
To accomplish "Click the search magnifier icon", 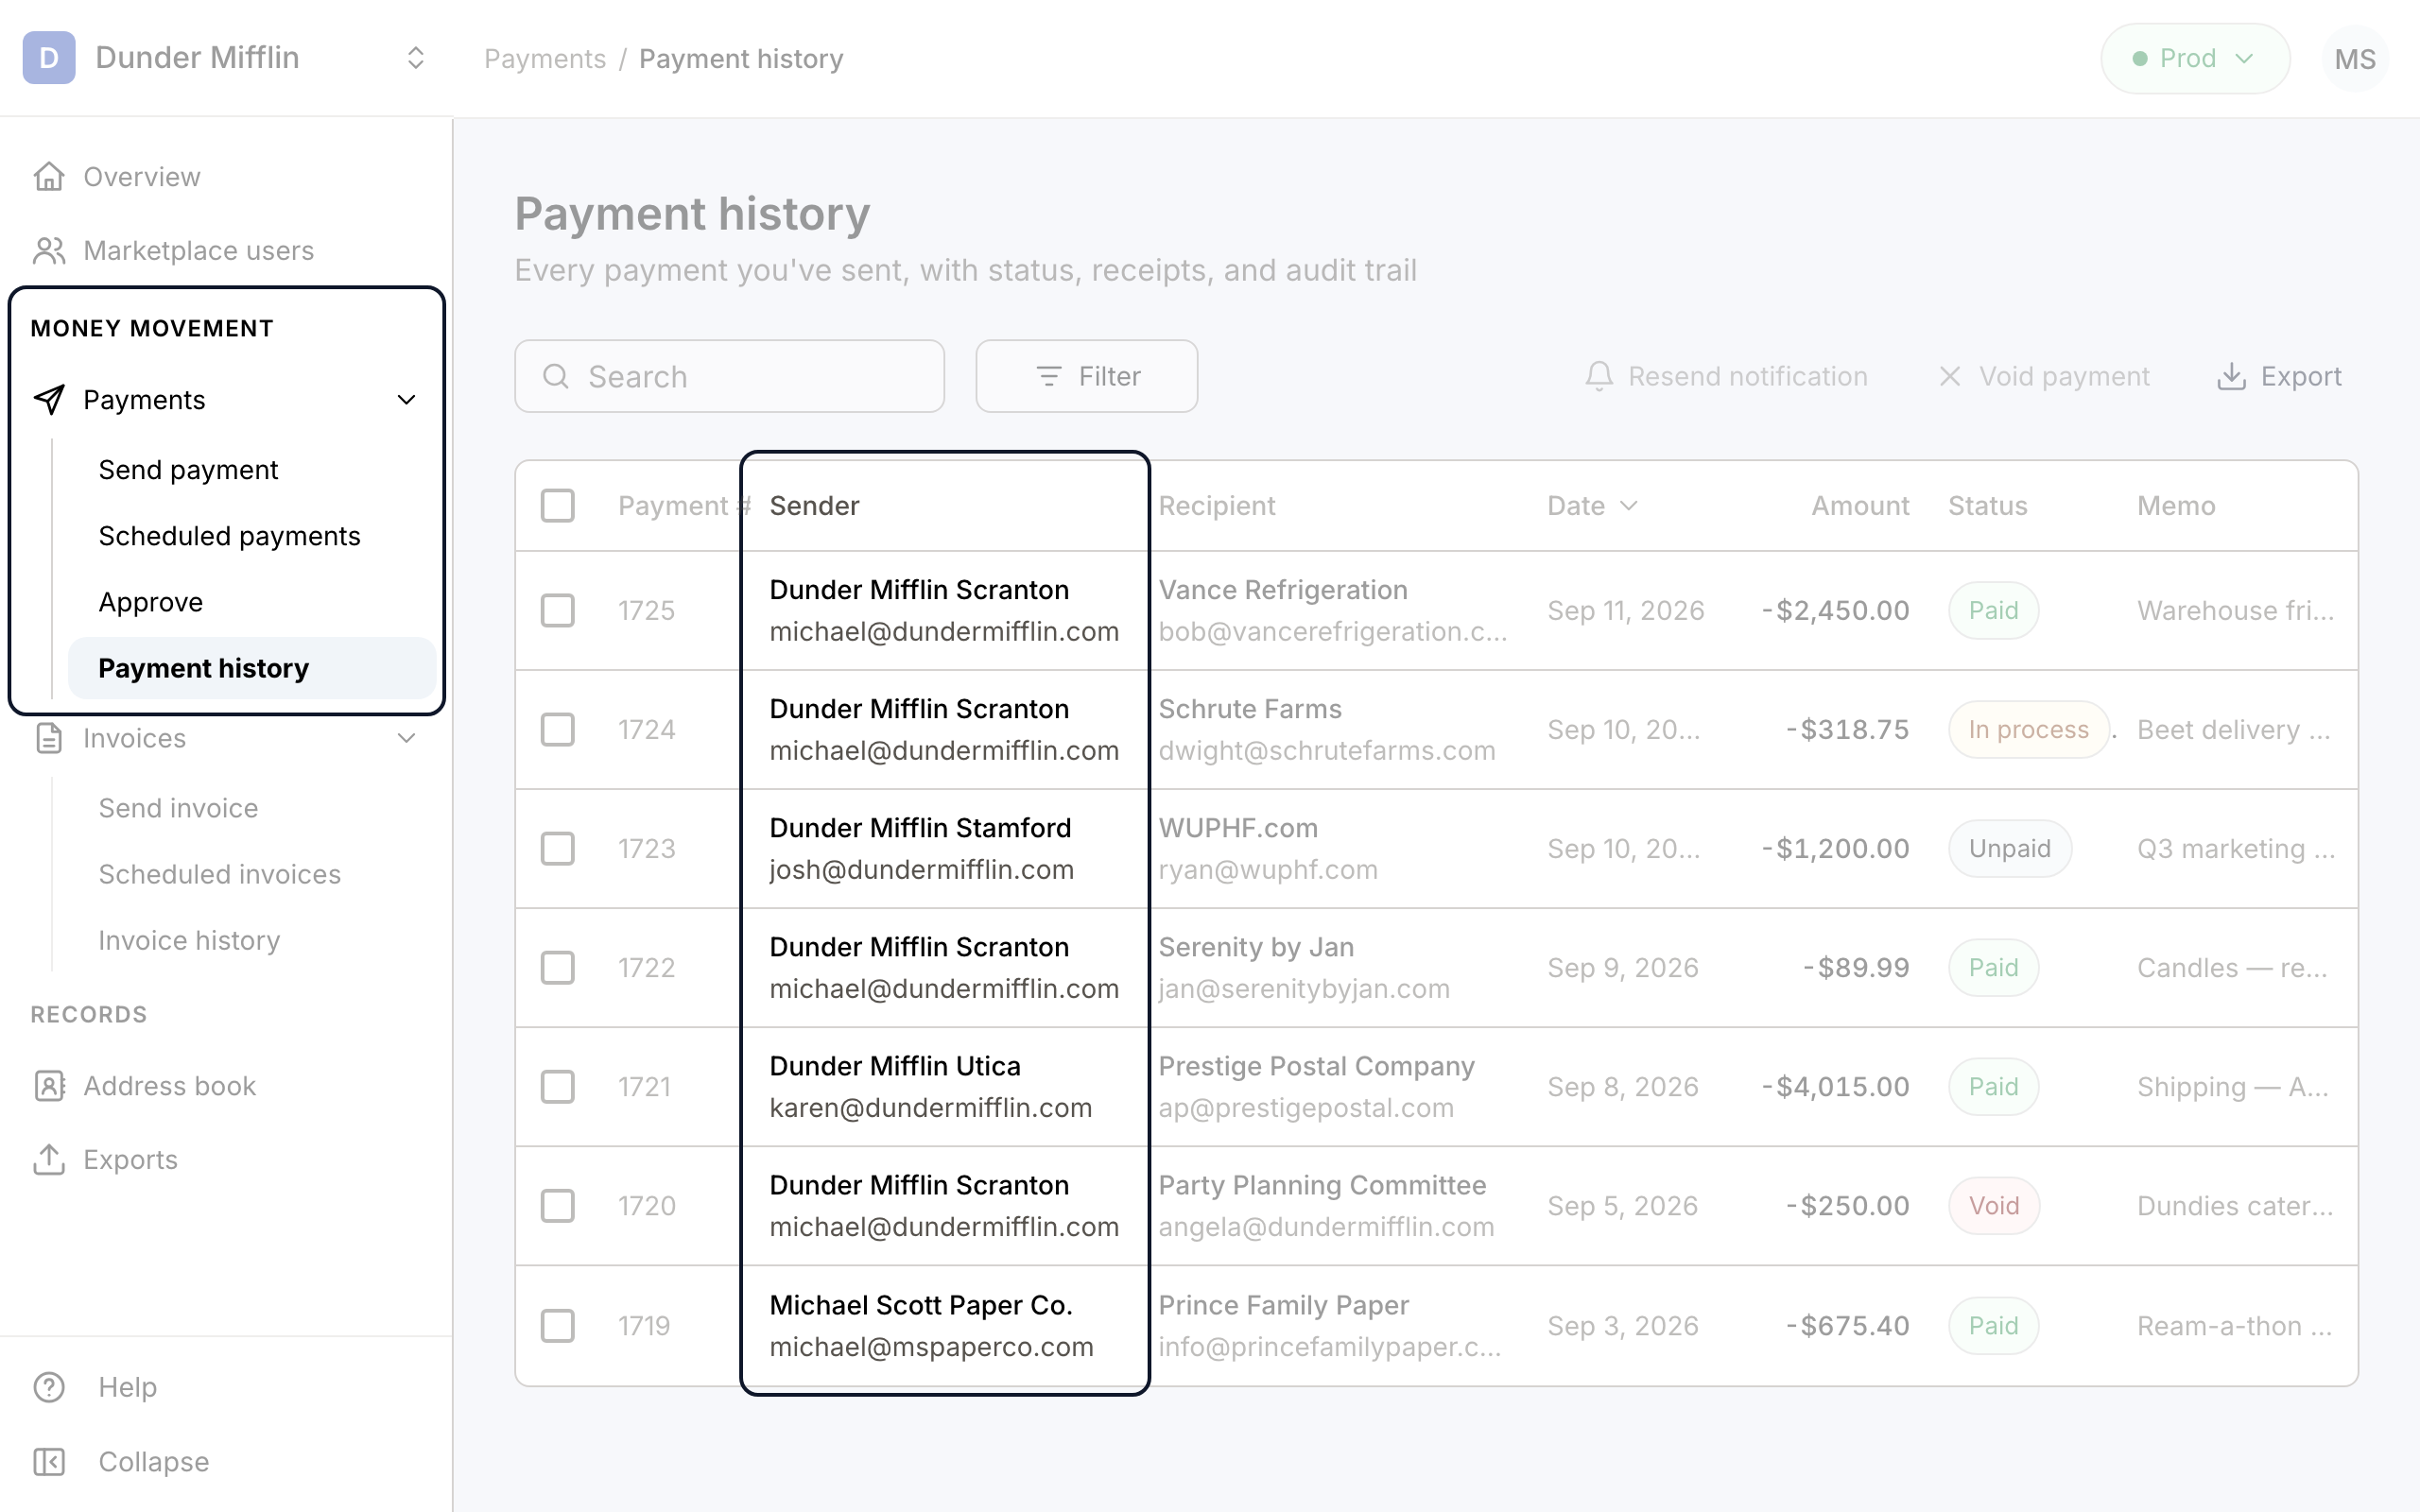I will [x=556, y=376].
